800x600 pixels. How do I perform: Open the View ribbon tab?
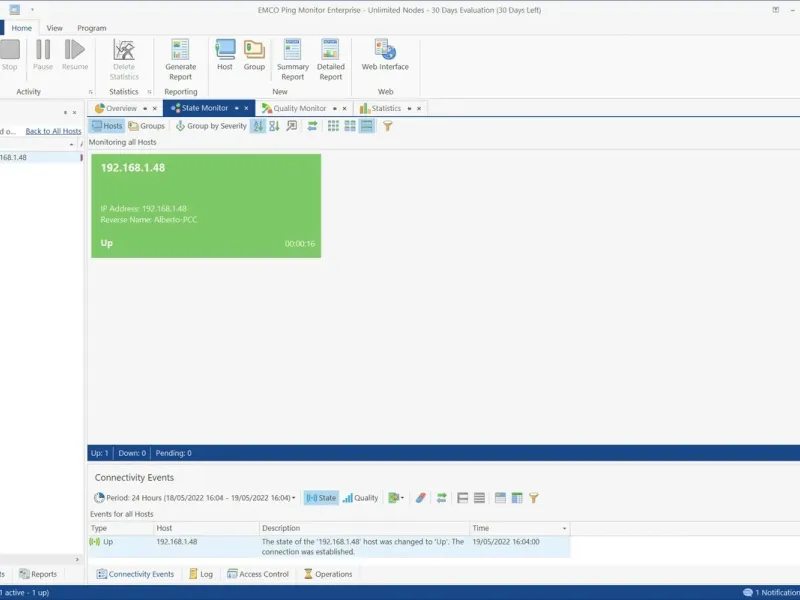[x=55, y=28]
